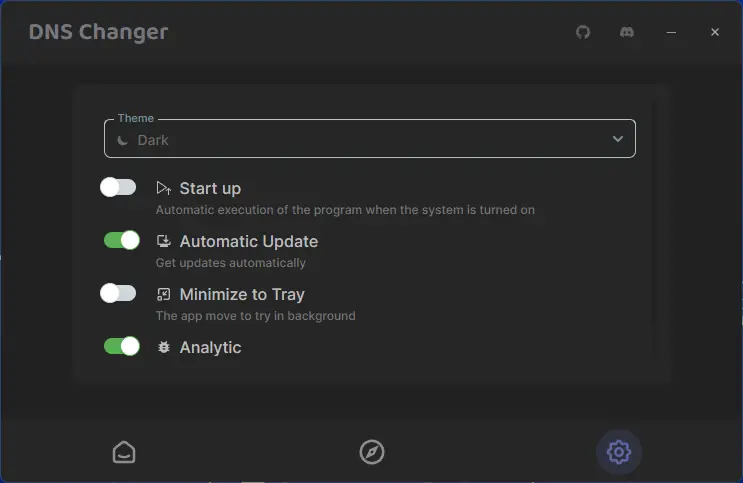Viewport: 743px width, 483px height.
Task: Open the Discord server icon
Action: pyautogui.click(x=627, y=32)
